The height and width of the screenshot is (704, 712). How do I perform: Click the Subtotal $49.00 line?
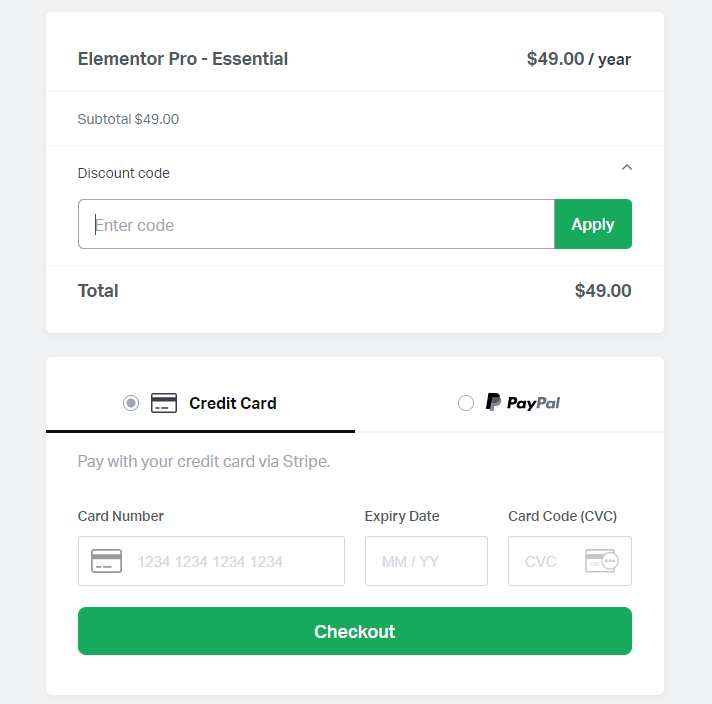(x=128, y=119)
